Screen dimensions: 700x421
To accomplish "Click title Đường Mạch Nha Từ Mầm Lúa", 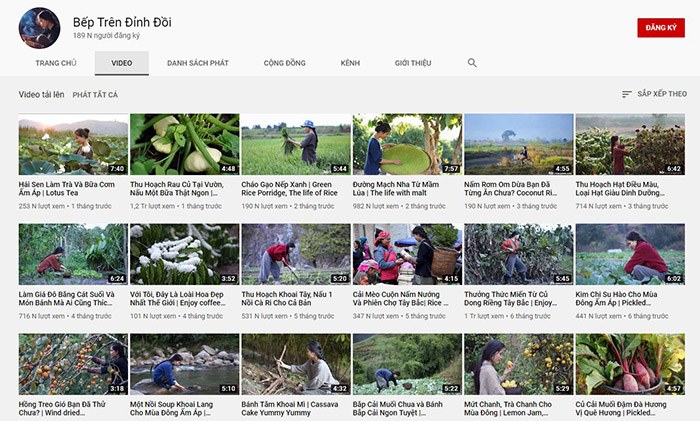I will pyautogui.click(x=396, y=188).
